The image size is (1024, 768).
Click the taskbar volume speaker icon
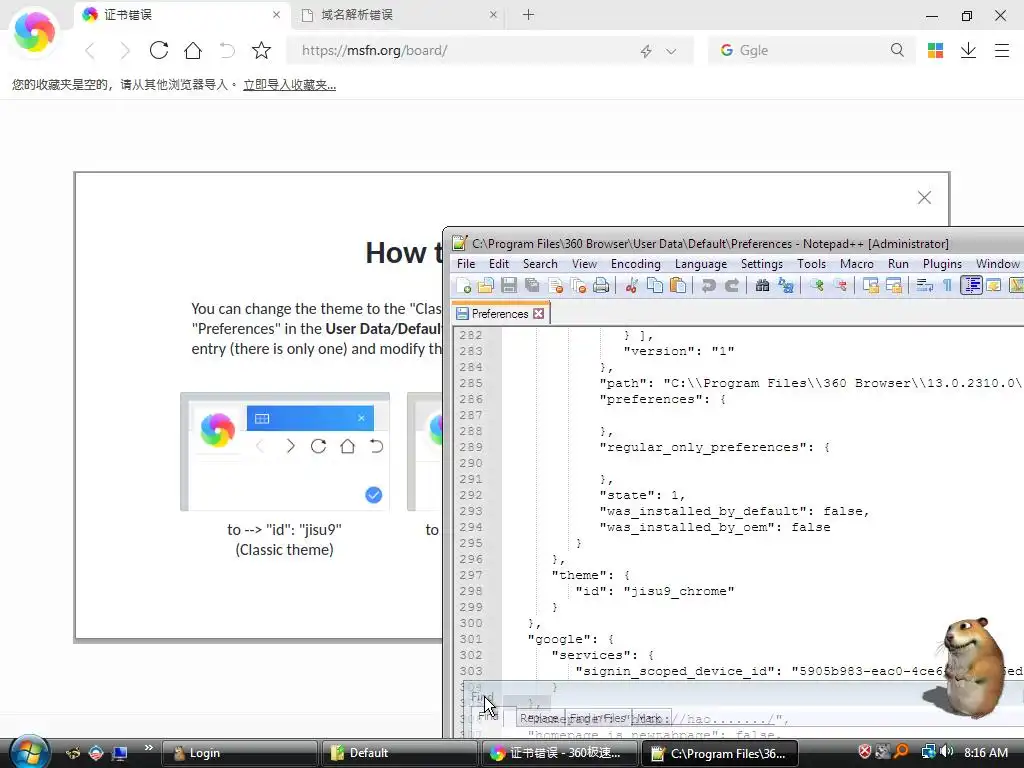coord(947,752)
